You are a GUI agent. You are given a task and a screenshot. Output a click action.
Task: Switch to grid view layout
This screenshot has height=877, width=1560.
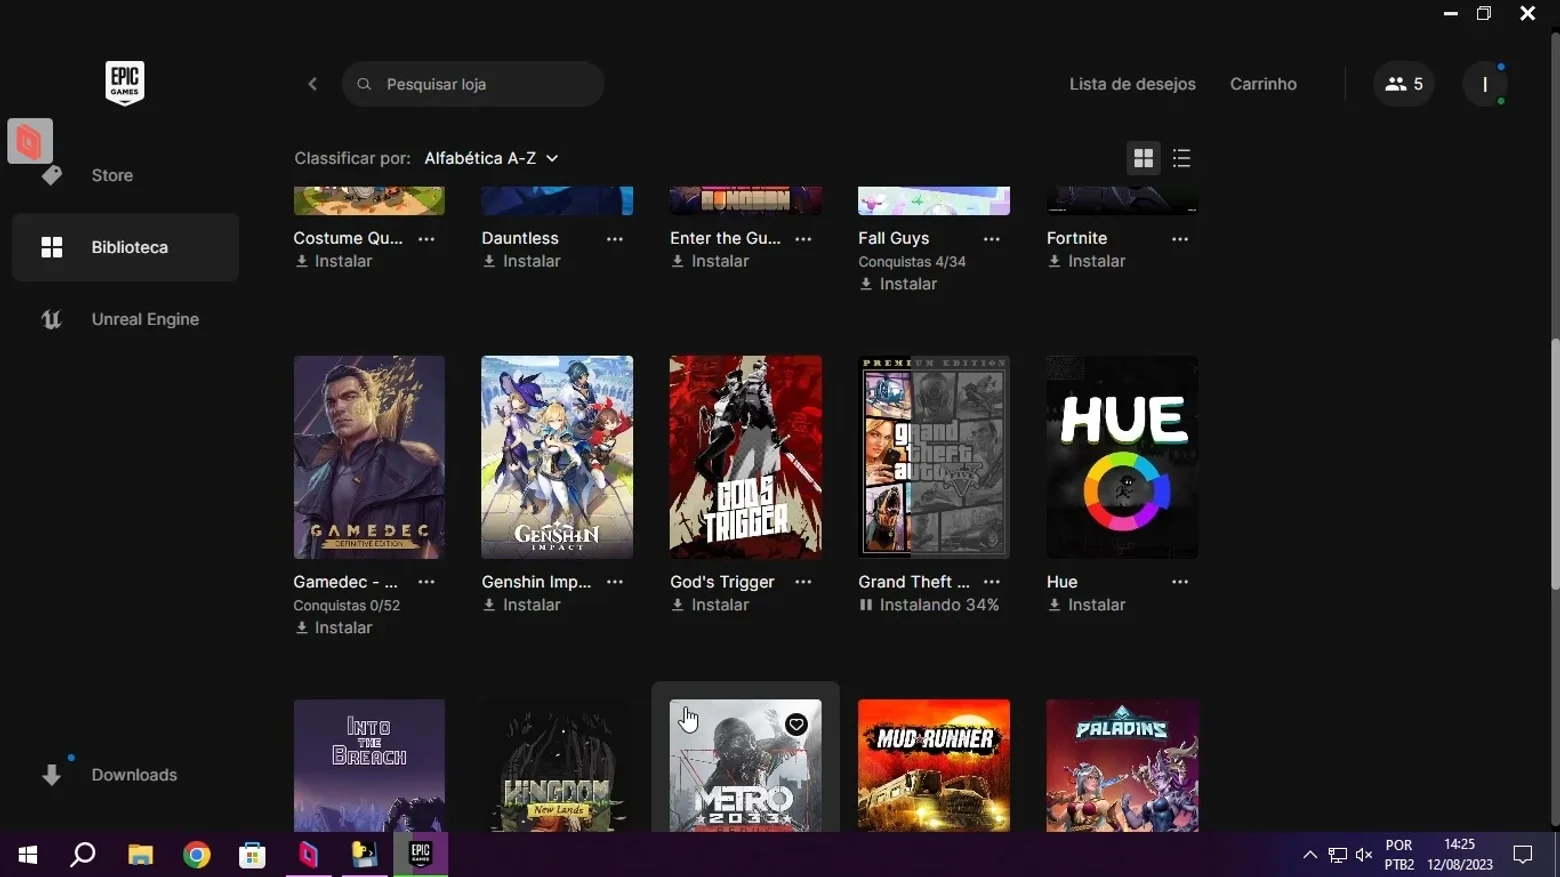point(1143,158)
